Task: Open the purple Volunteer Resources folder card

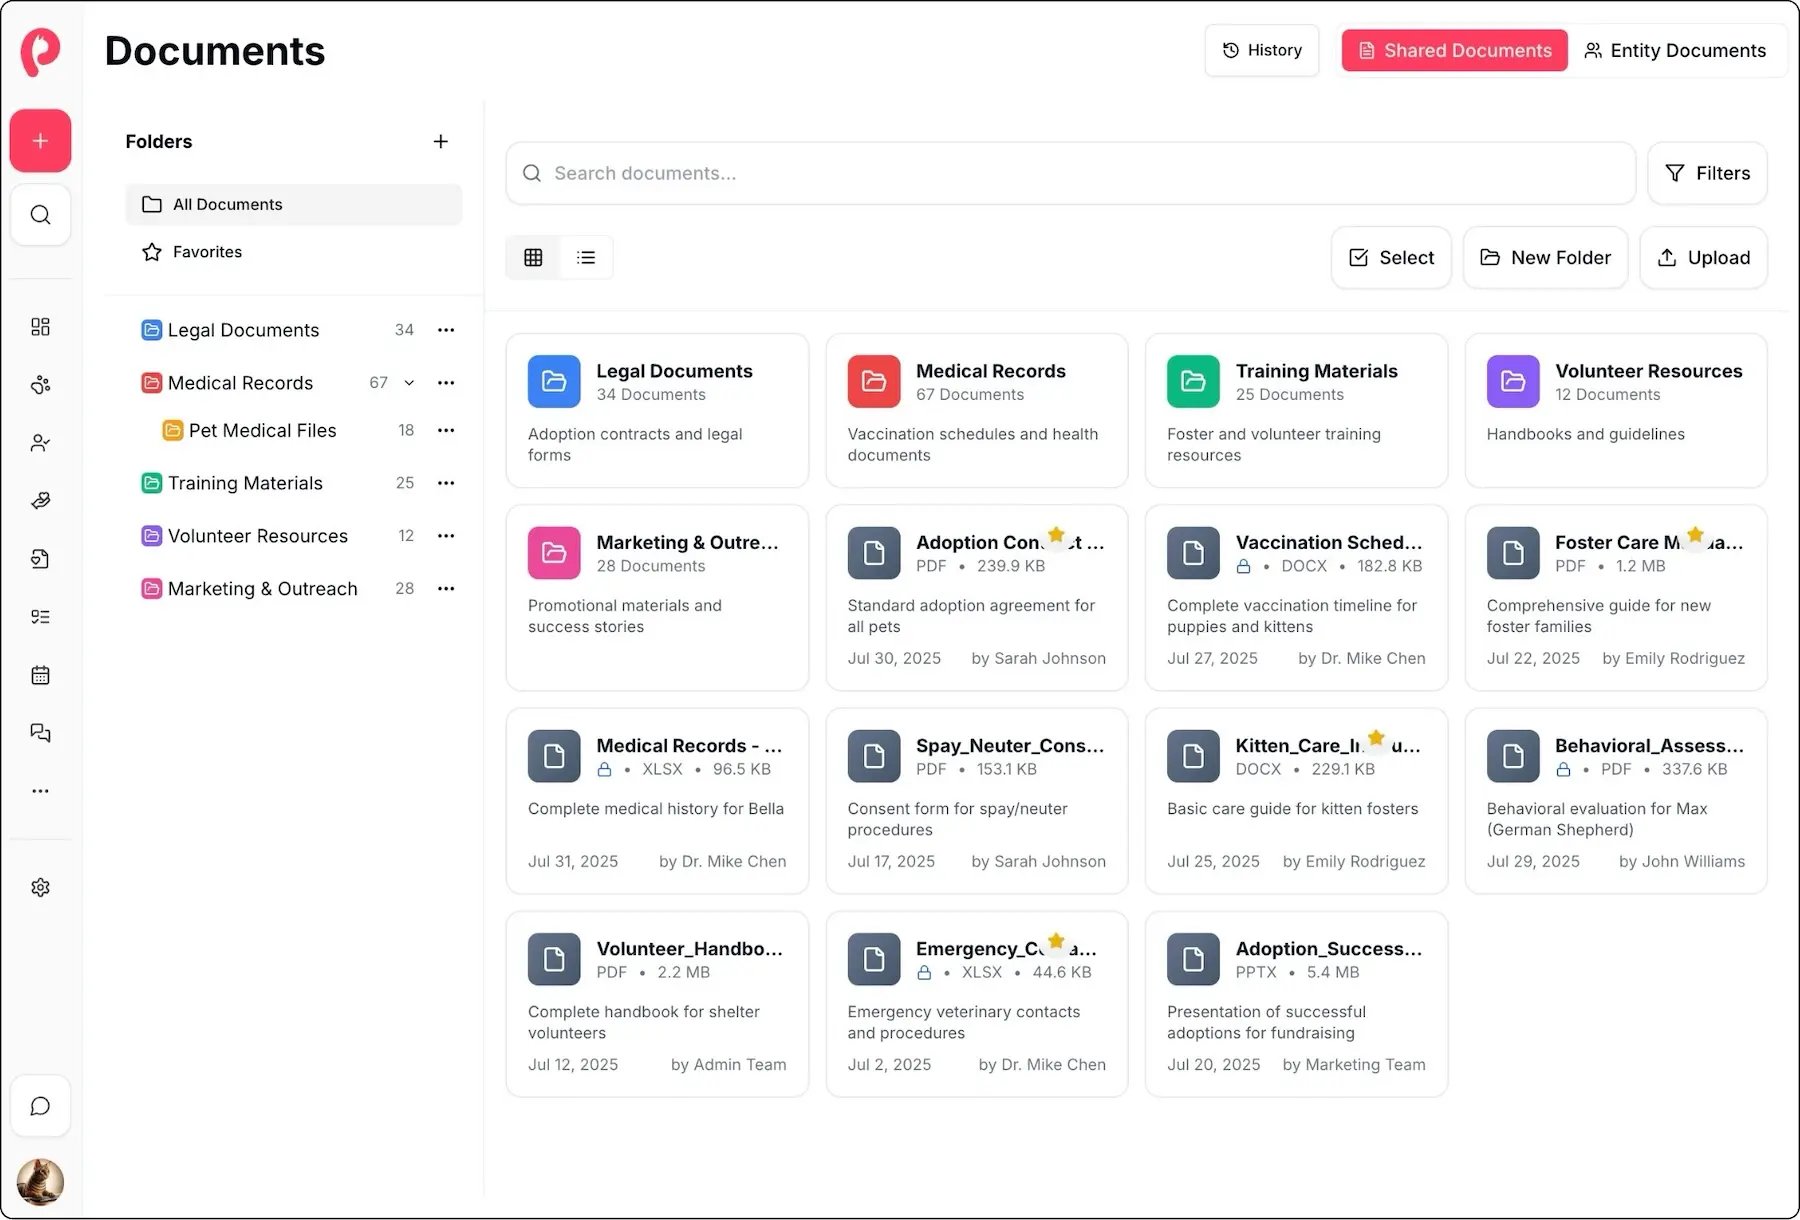Action: tap(1615, 410)
